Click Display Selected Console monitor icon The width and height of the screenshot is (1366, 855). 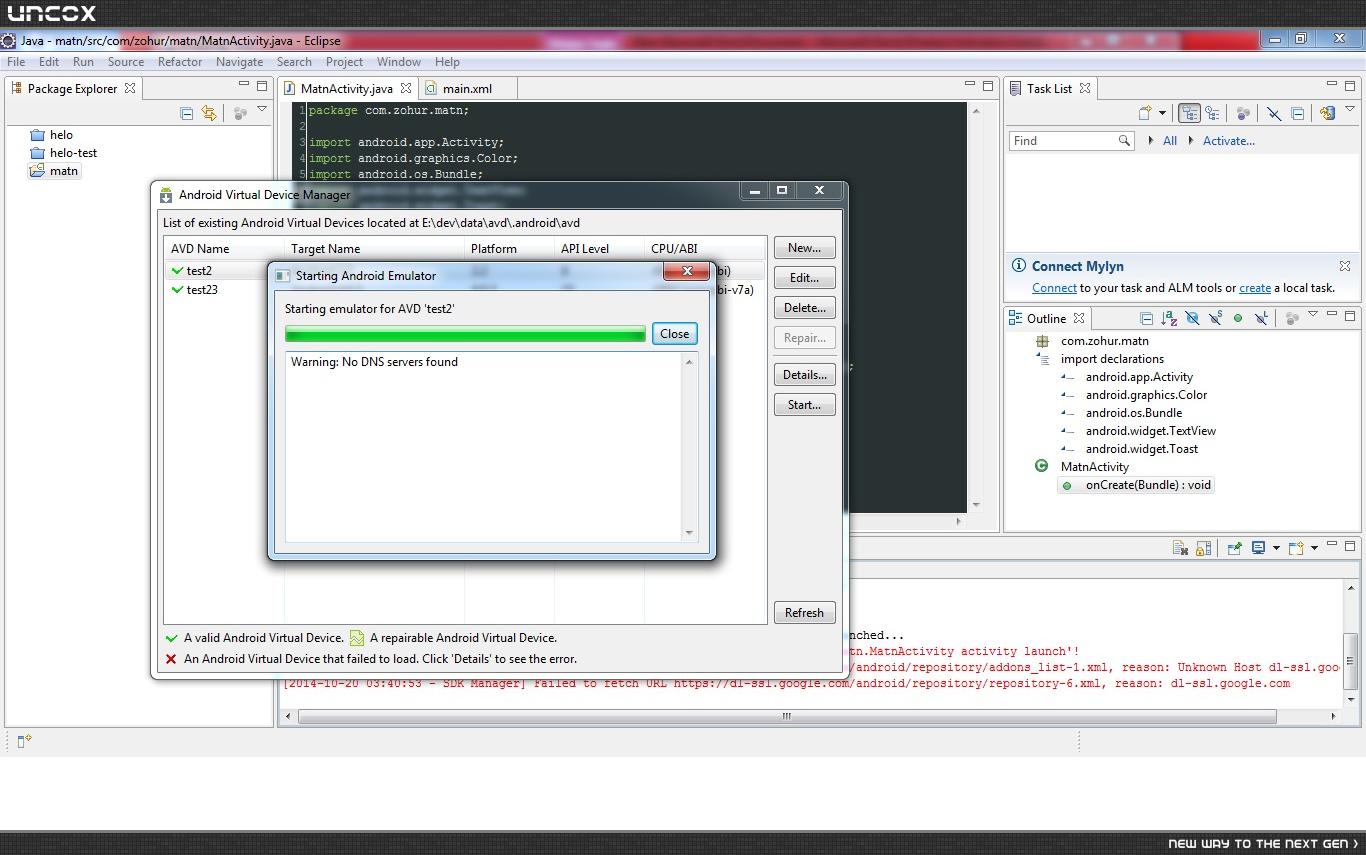click(1259, 548)
